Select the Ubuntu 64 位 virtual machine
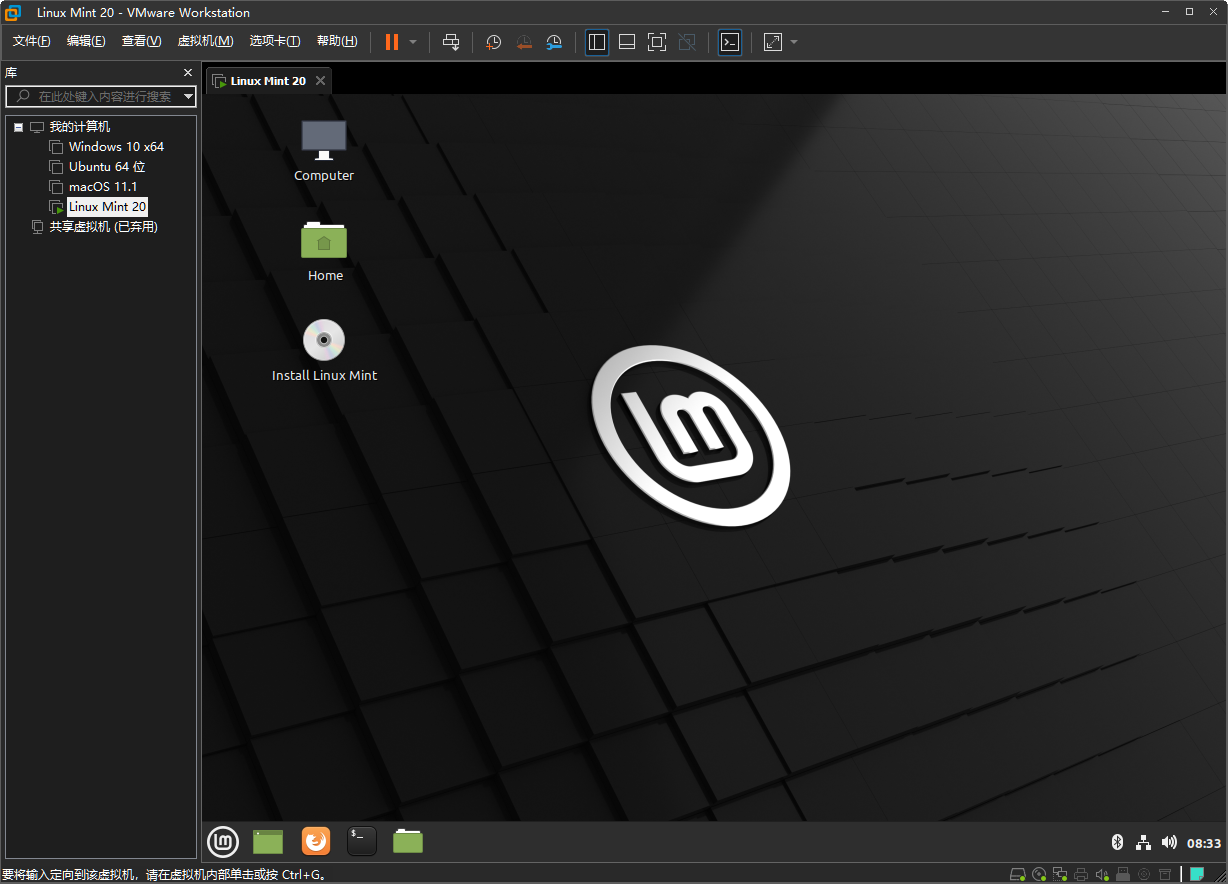This screenshot has height=884, width=1228. click(x=107, y=167)
